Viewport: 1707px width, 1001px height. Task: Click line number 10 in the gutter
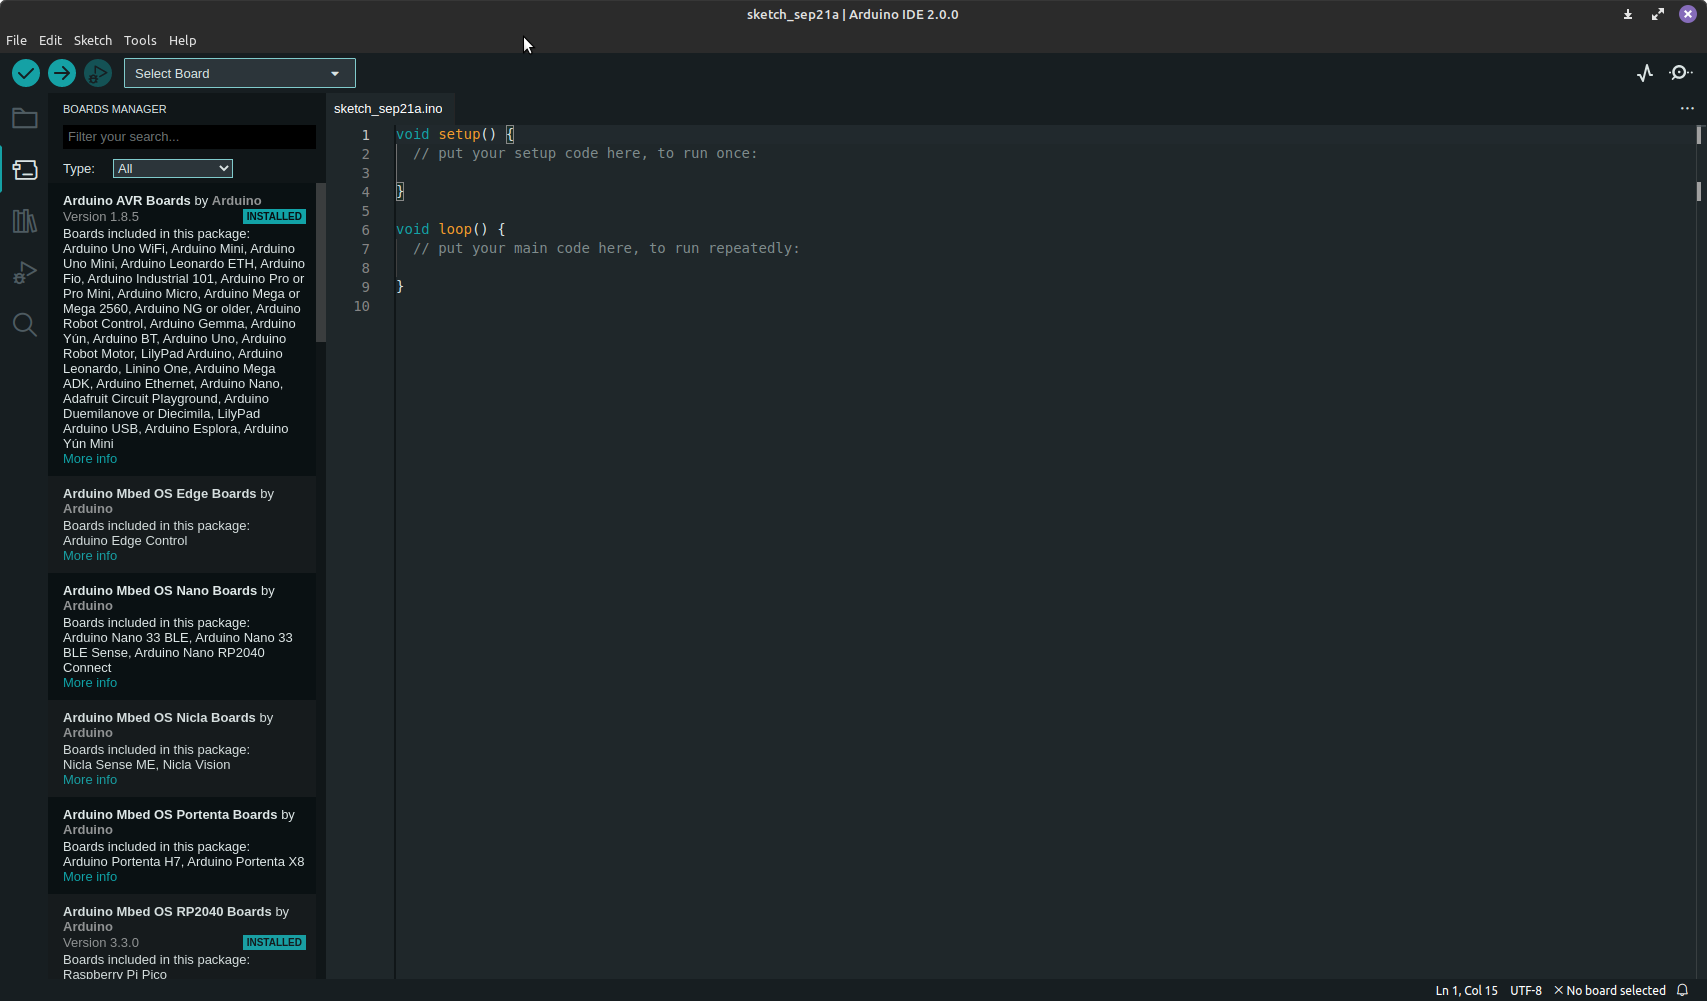tap(361, 306)
